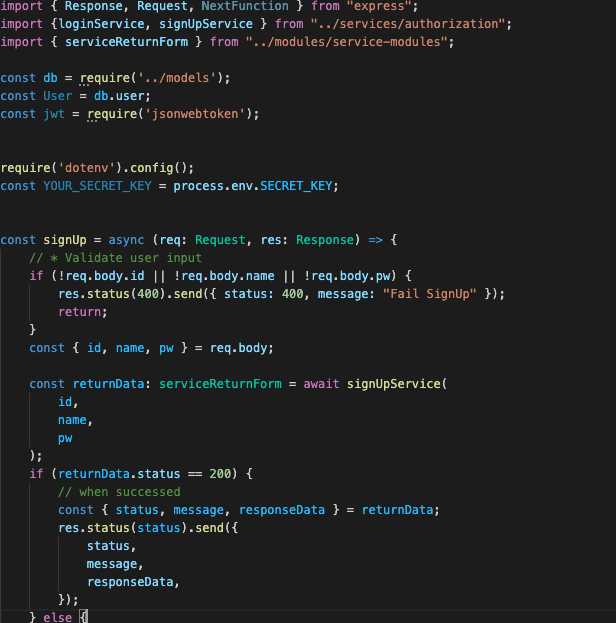Click process.env.SECRET_KEY expression

point(253,186)
